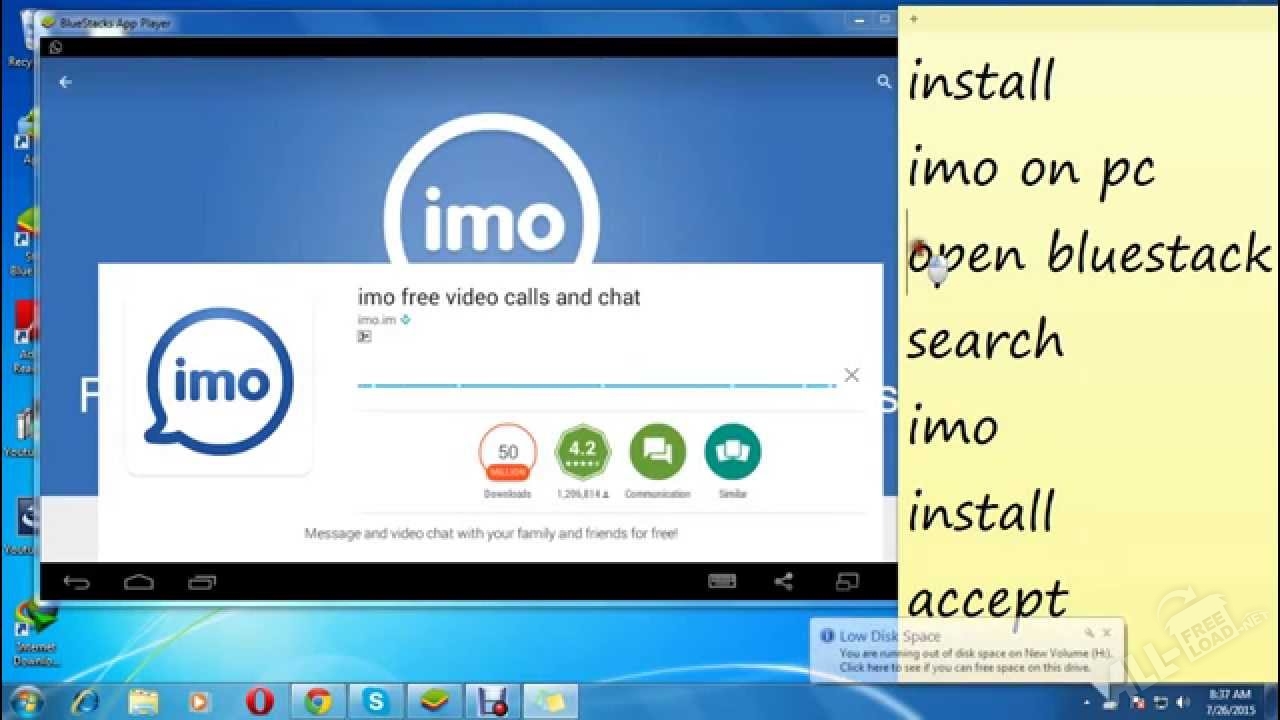
Task: Open the imo.im developer link
Action: 377,320
